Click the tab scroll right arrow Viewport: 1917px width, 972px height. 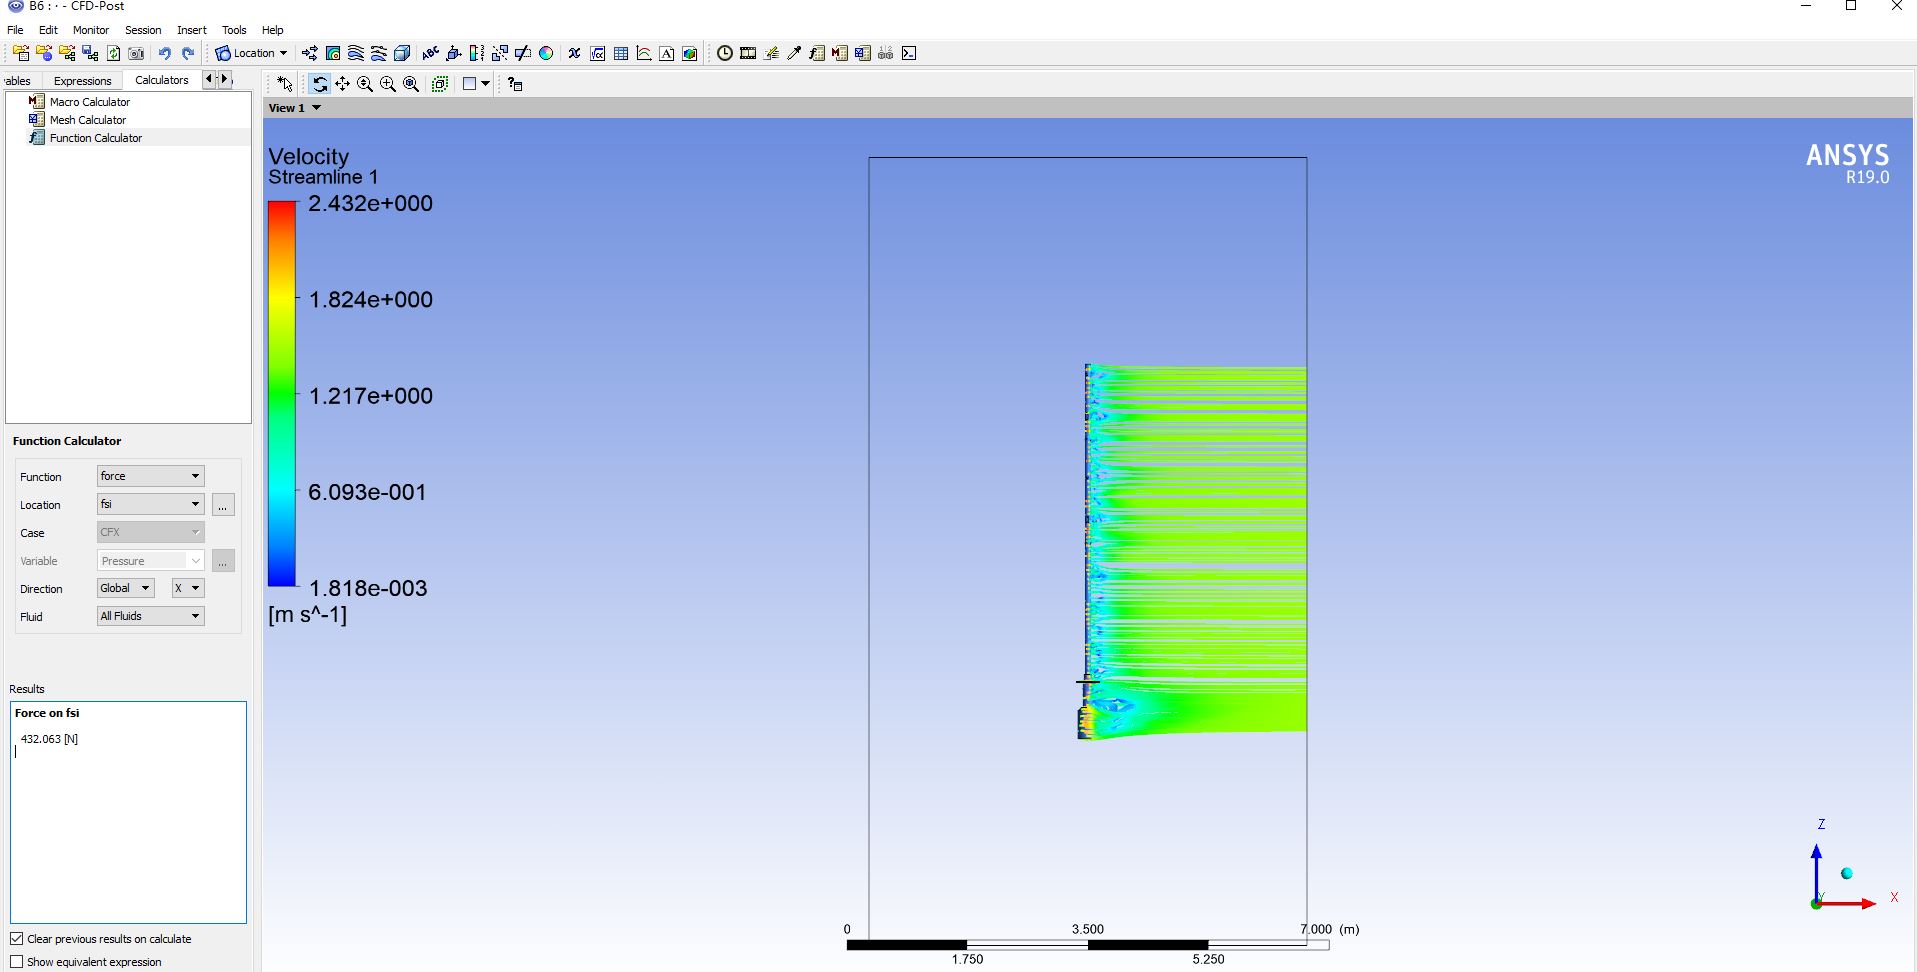pos(225,80)
